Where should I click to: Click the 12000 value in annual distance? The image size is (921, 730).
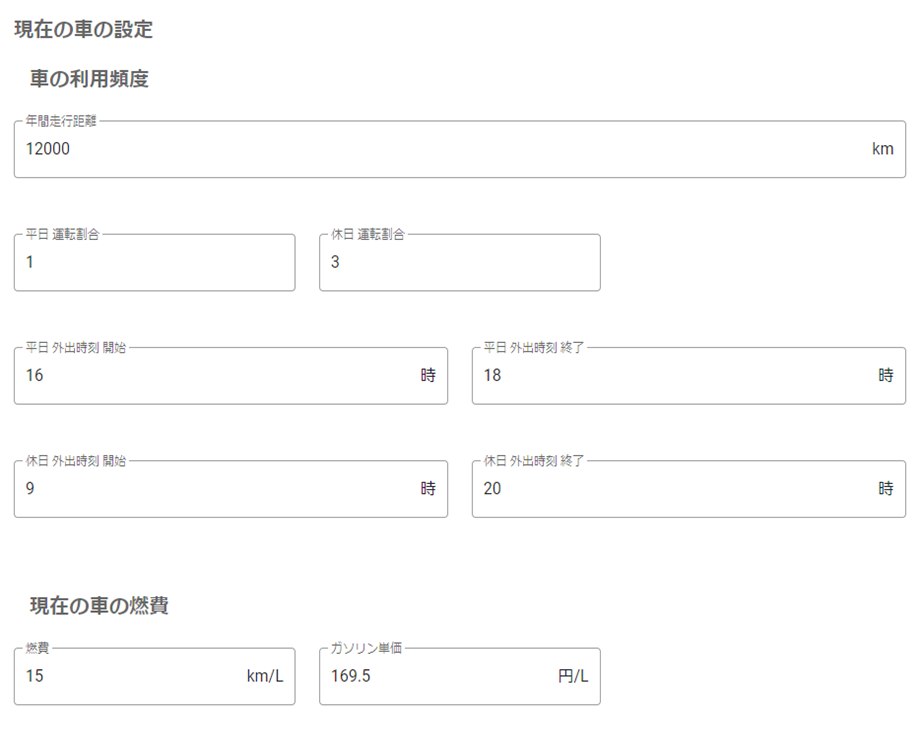[x=48, y=149]
